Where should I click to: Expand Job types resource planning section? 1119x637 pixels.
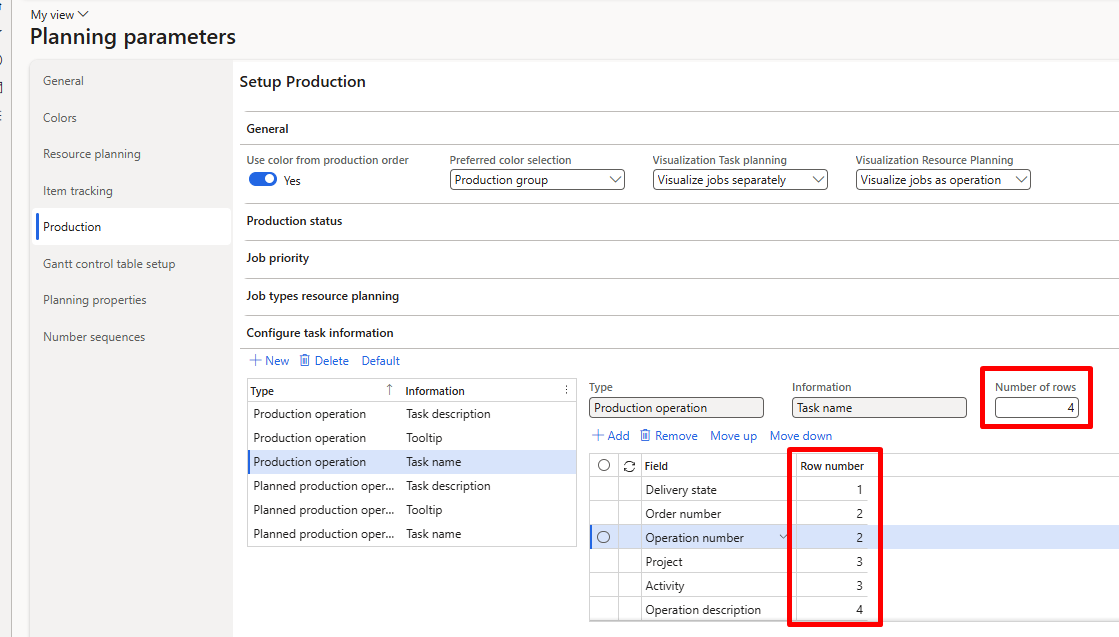pyautogui.click(x=323, y=296)
